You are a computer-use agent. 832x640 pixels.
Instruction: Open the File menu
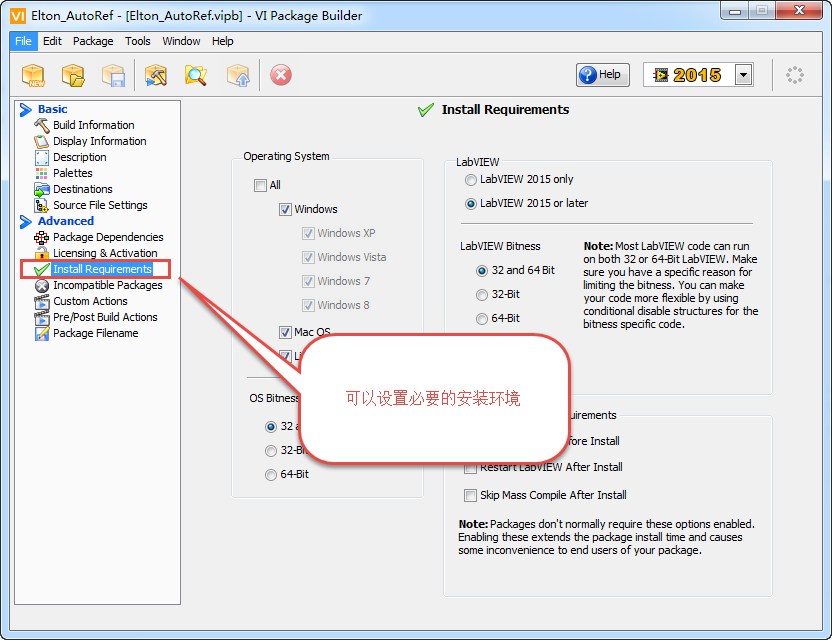[23, 41]
